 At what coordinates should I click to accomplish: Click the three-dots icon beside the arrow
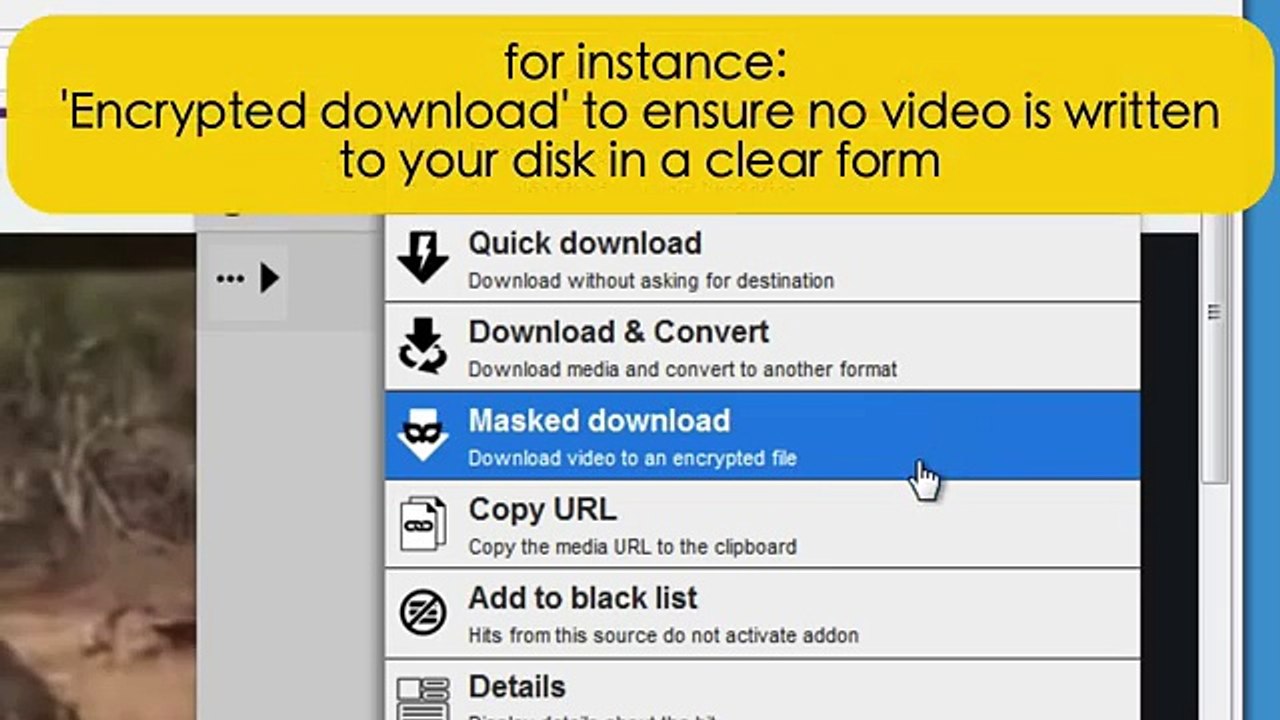click(230, 278)
